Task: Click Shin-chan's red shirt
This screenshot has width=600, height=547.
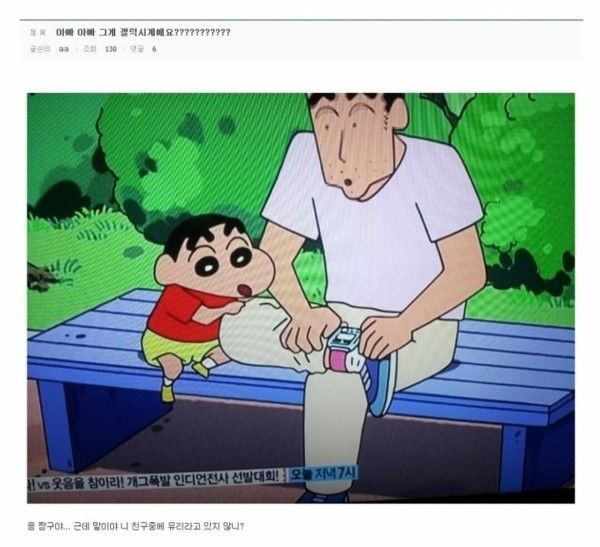Action: click(184, 312)
